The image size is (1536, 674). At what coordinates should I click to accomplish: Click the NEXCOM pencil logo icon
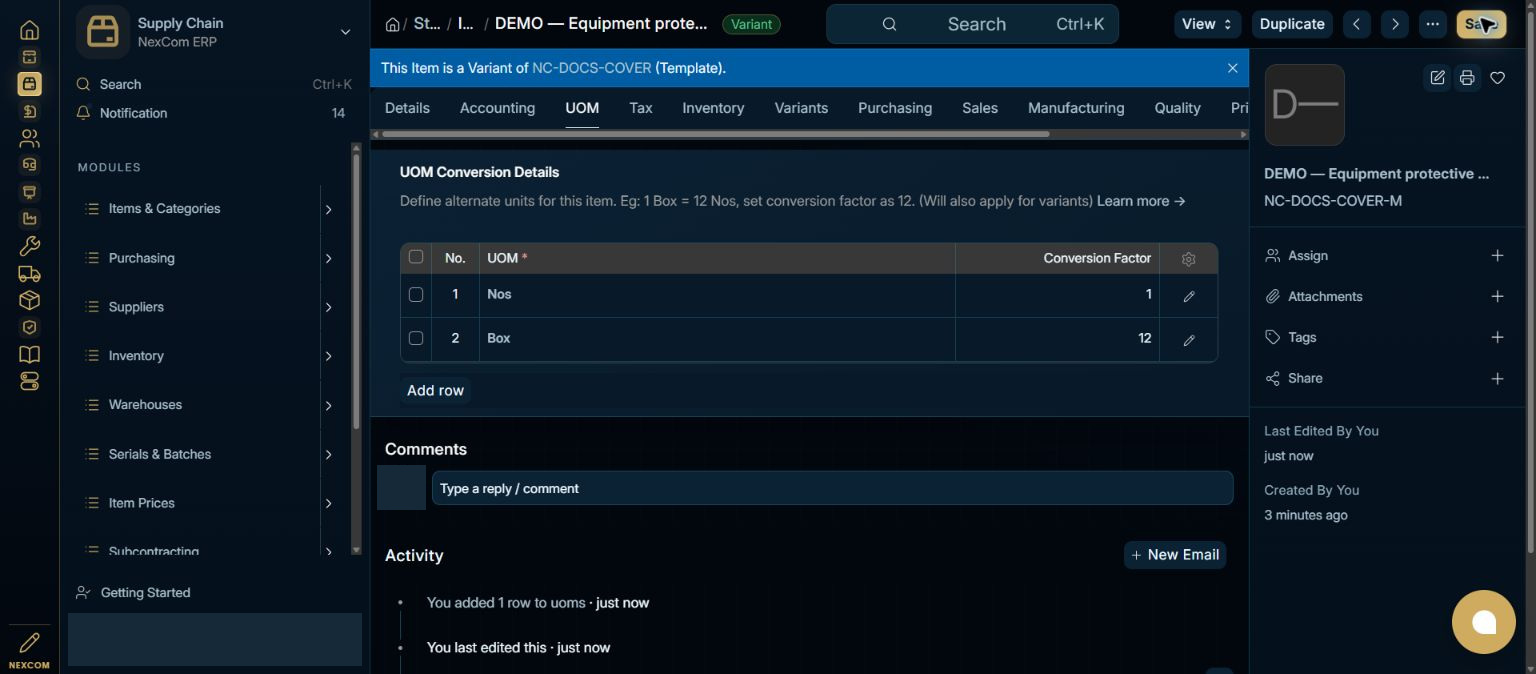(x=29, y=643)
